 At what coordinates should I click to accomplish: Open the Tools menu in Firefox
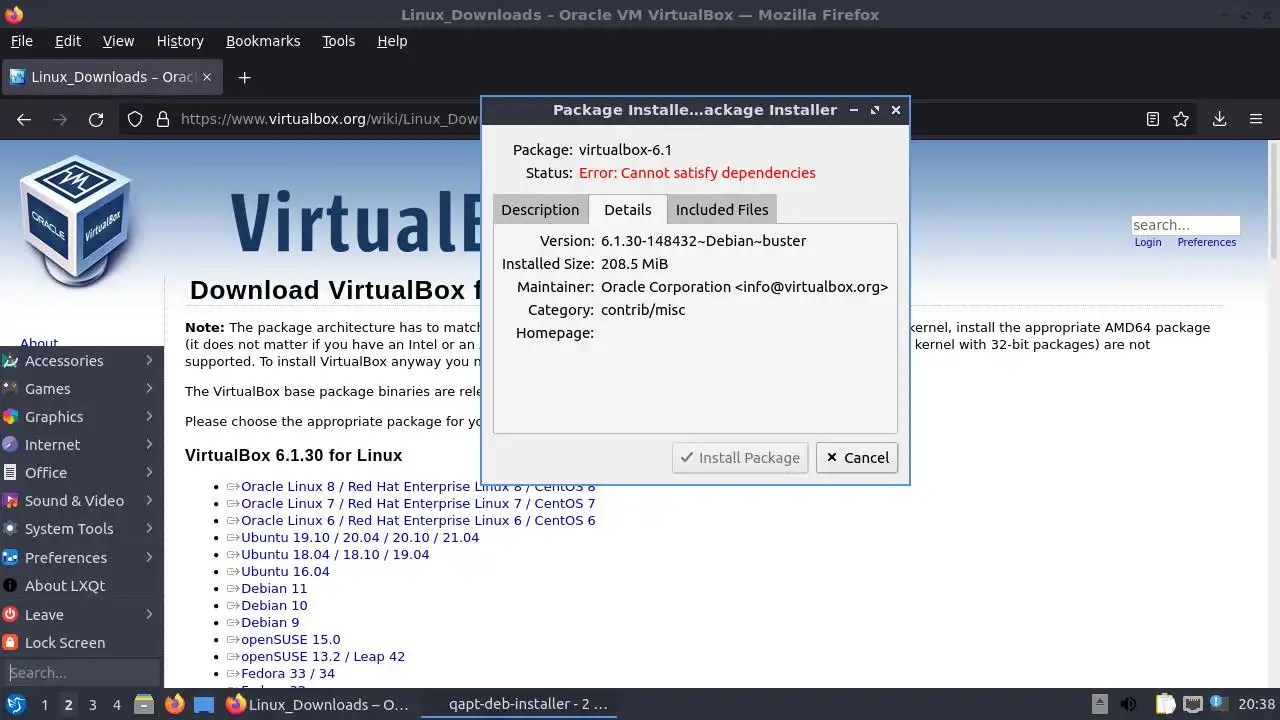click(338, 41)
